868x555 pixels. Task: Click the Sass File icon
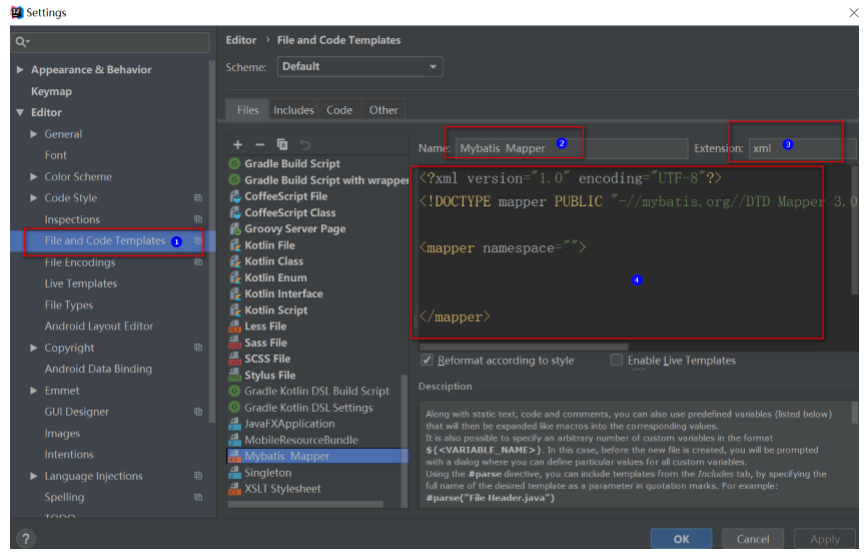coord(235,343)
